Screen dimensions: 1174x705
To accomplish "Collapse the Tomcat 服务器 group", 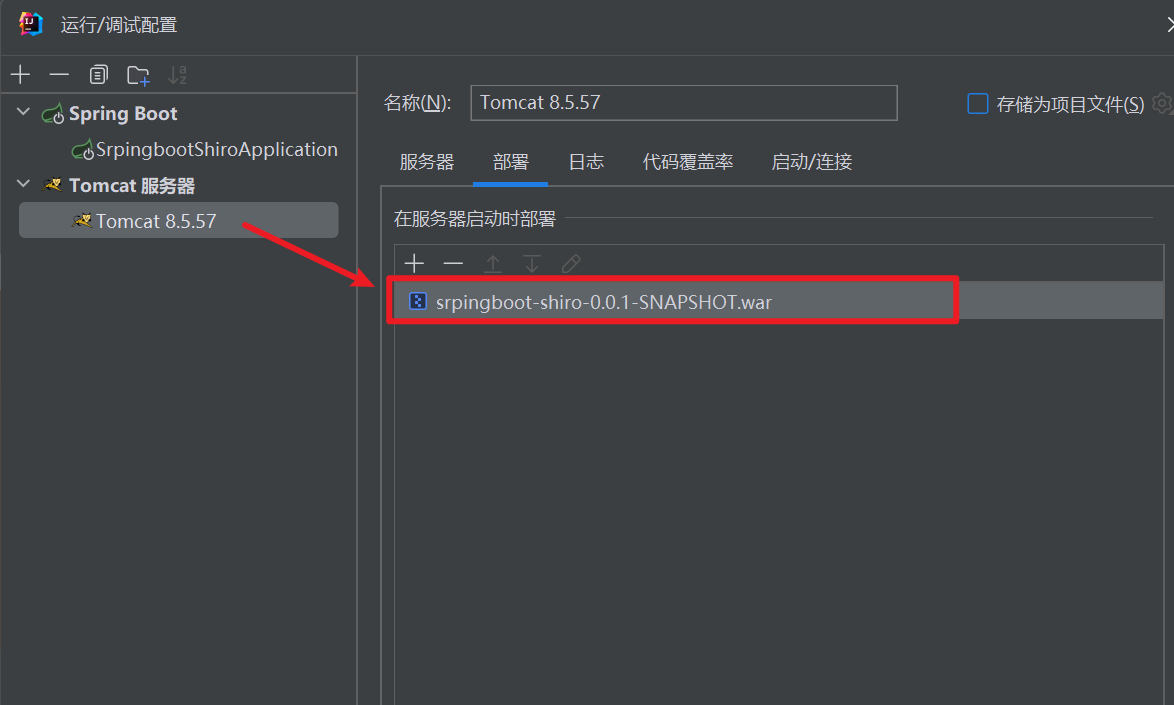I will click(23, 184).
